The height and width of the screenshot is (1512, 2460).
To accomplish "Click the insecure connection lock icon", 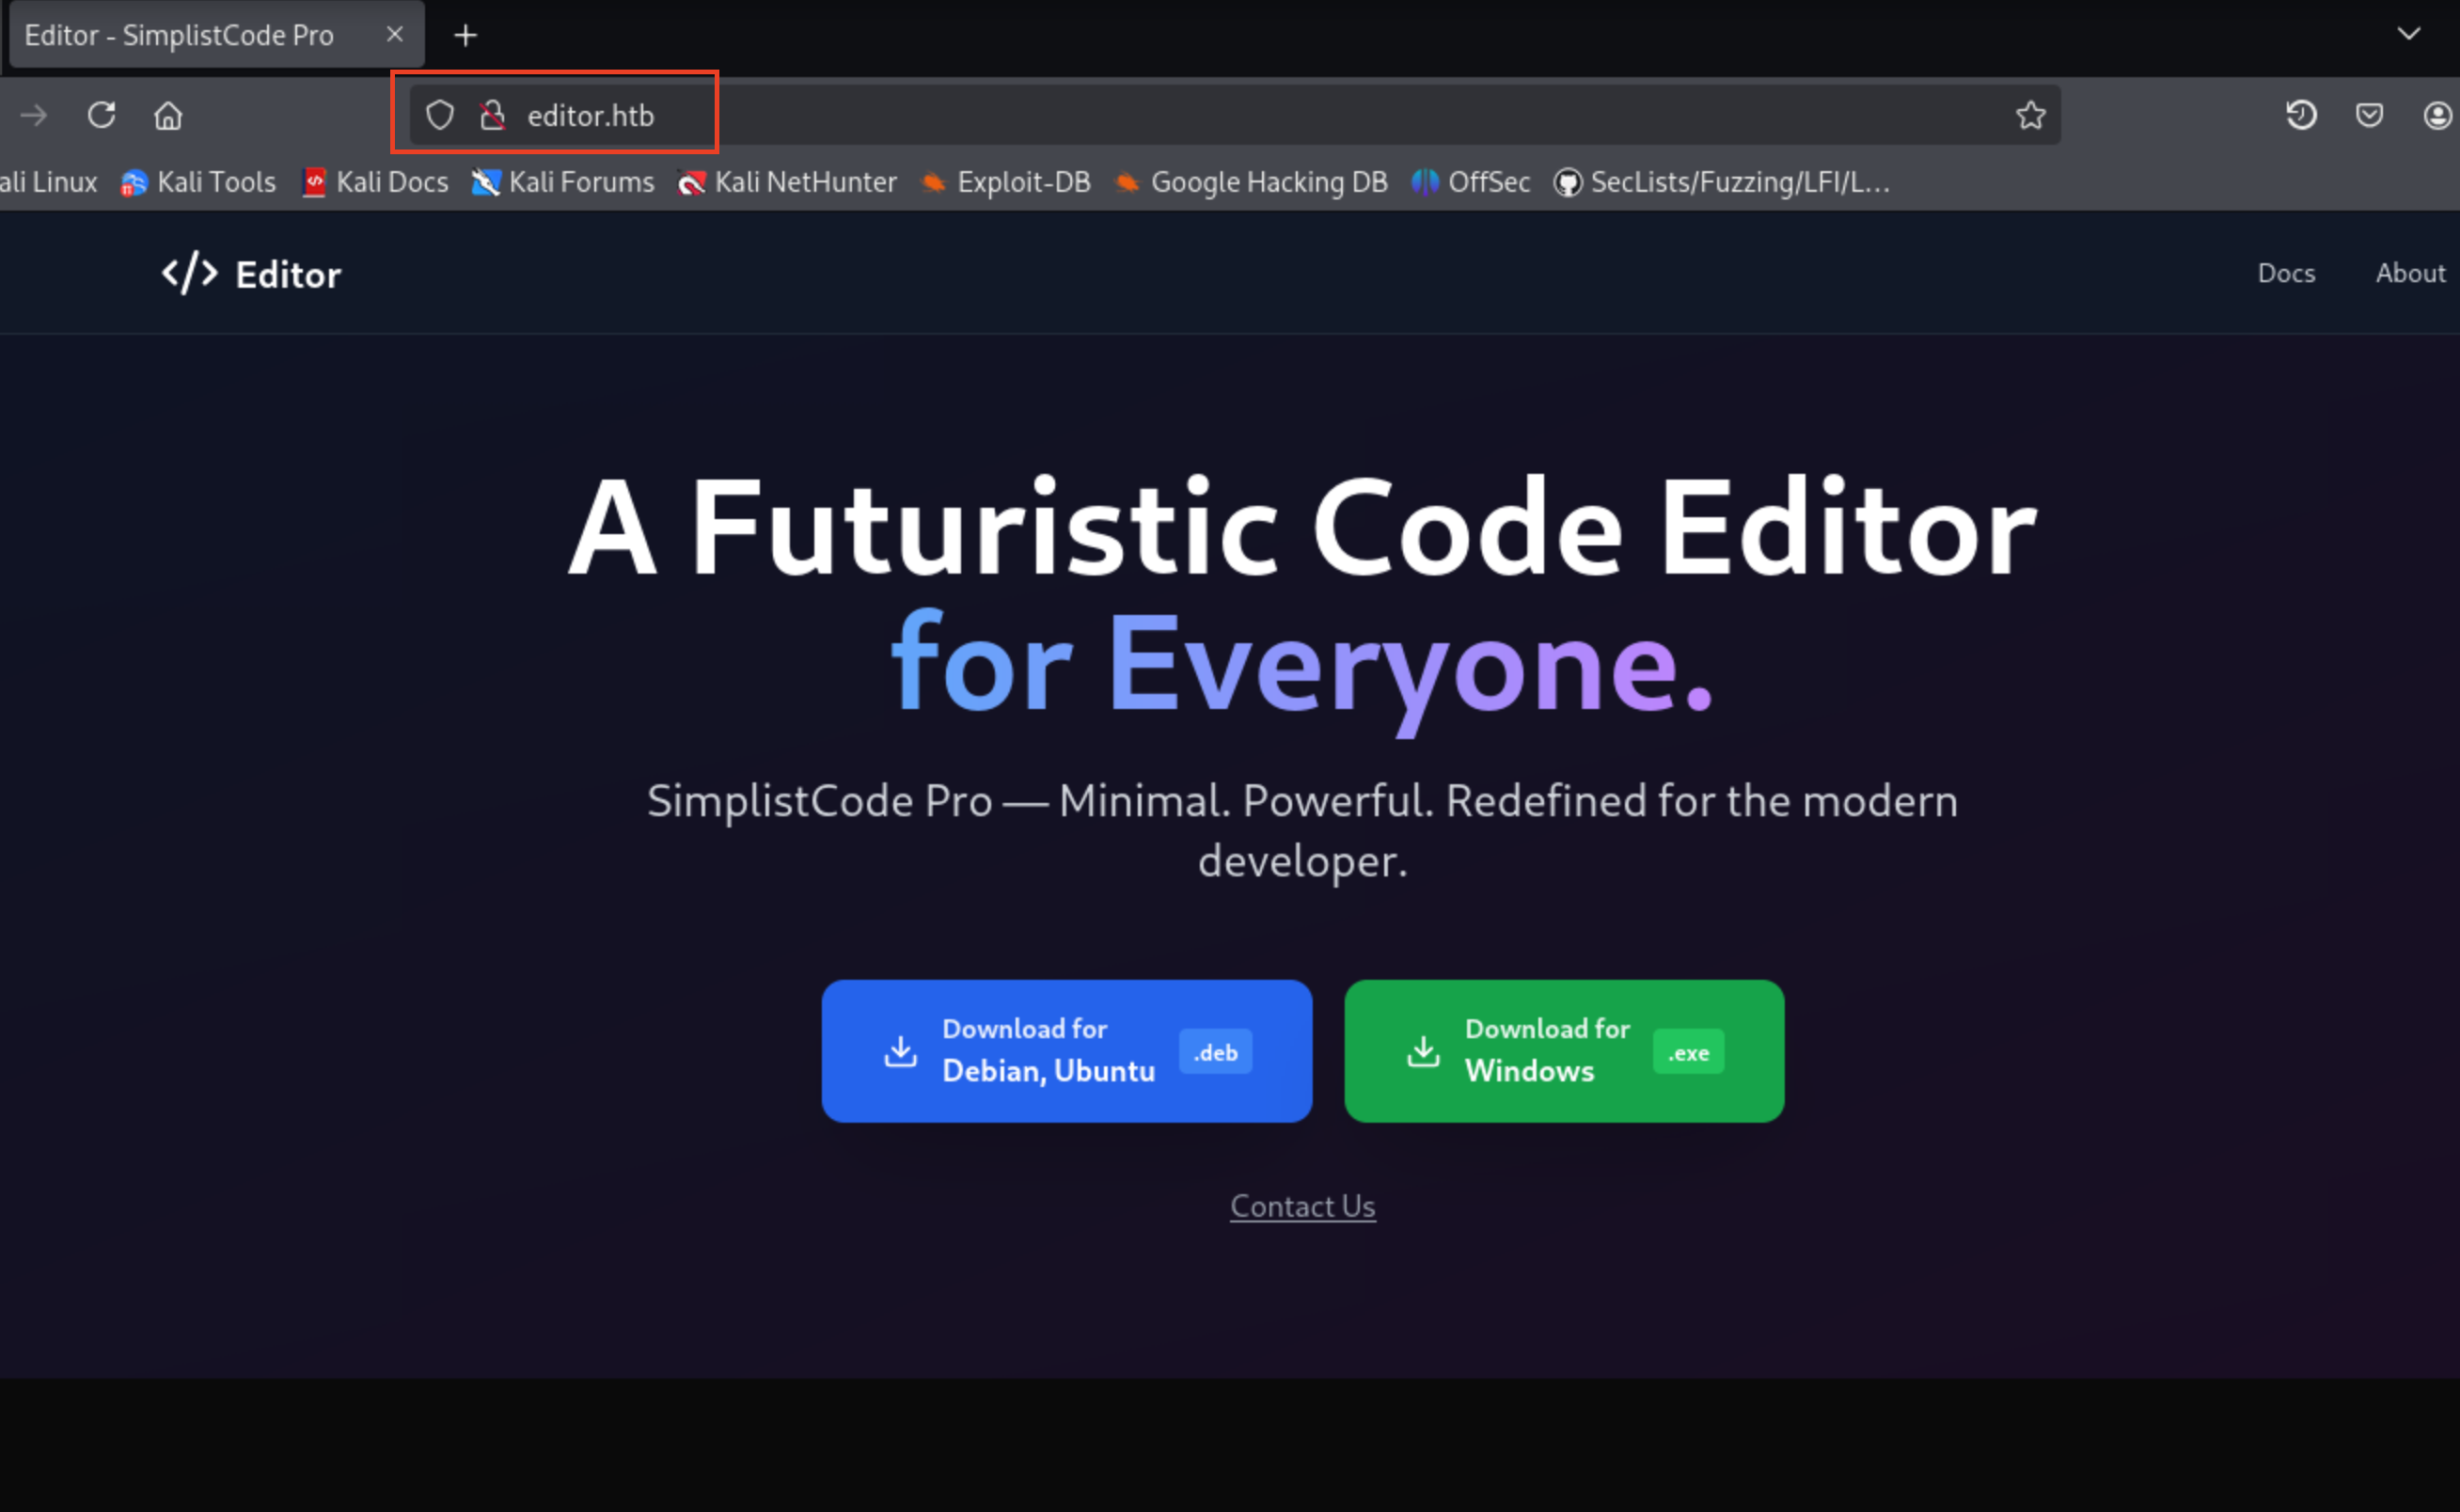I will (x=492, y=114).
